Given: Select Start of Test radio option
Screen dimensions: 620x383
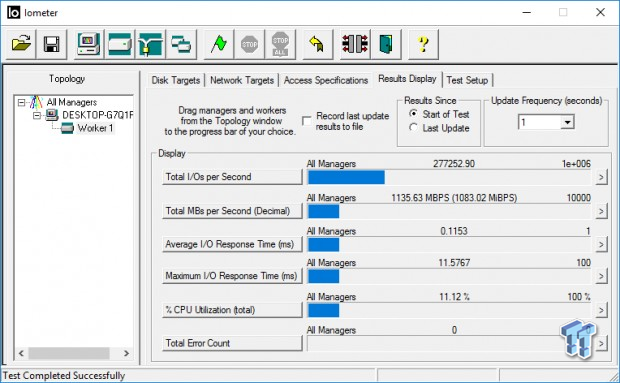Looking at the screenshot, I should (414, 114).
